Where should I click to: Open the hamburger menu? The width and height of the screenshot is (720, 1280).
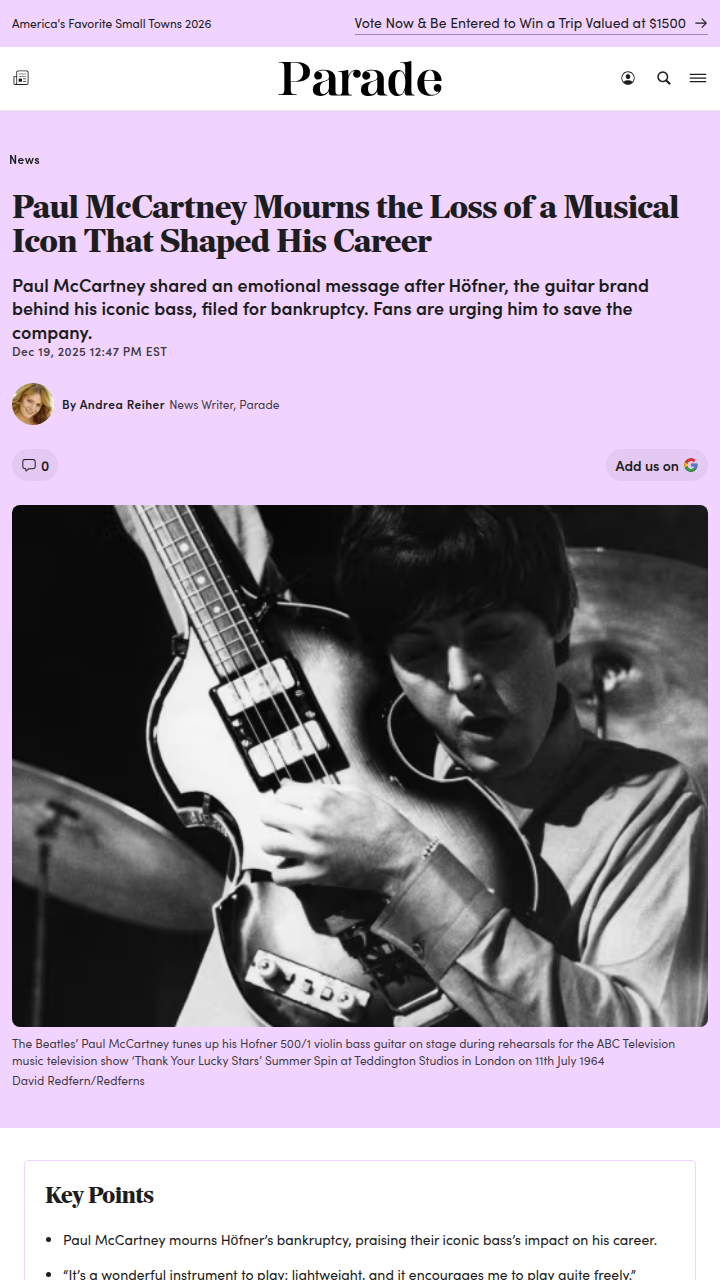click(x=698, y=78)
